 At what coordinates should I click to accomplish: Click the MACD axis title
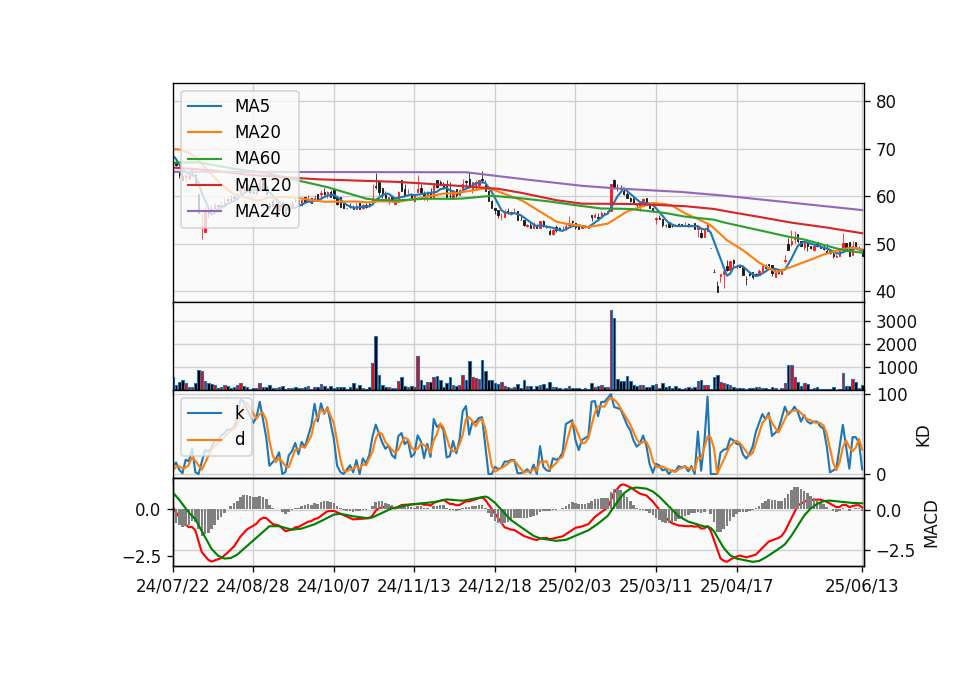931,524
